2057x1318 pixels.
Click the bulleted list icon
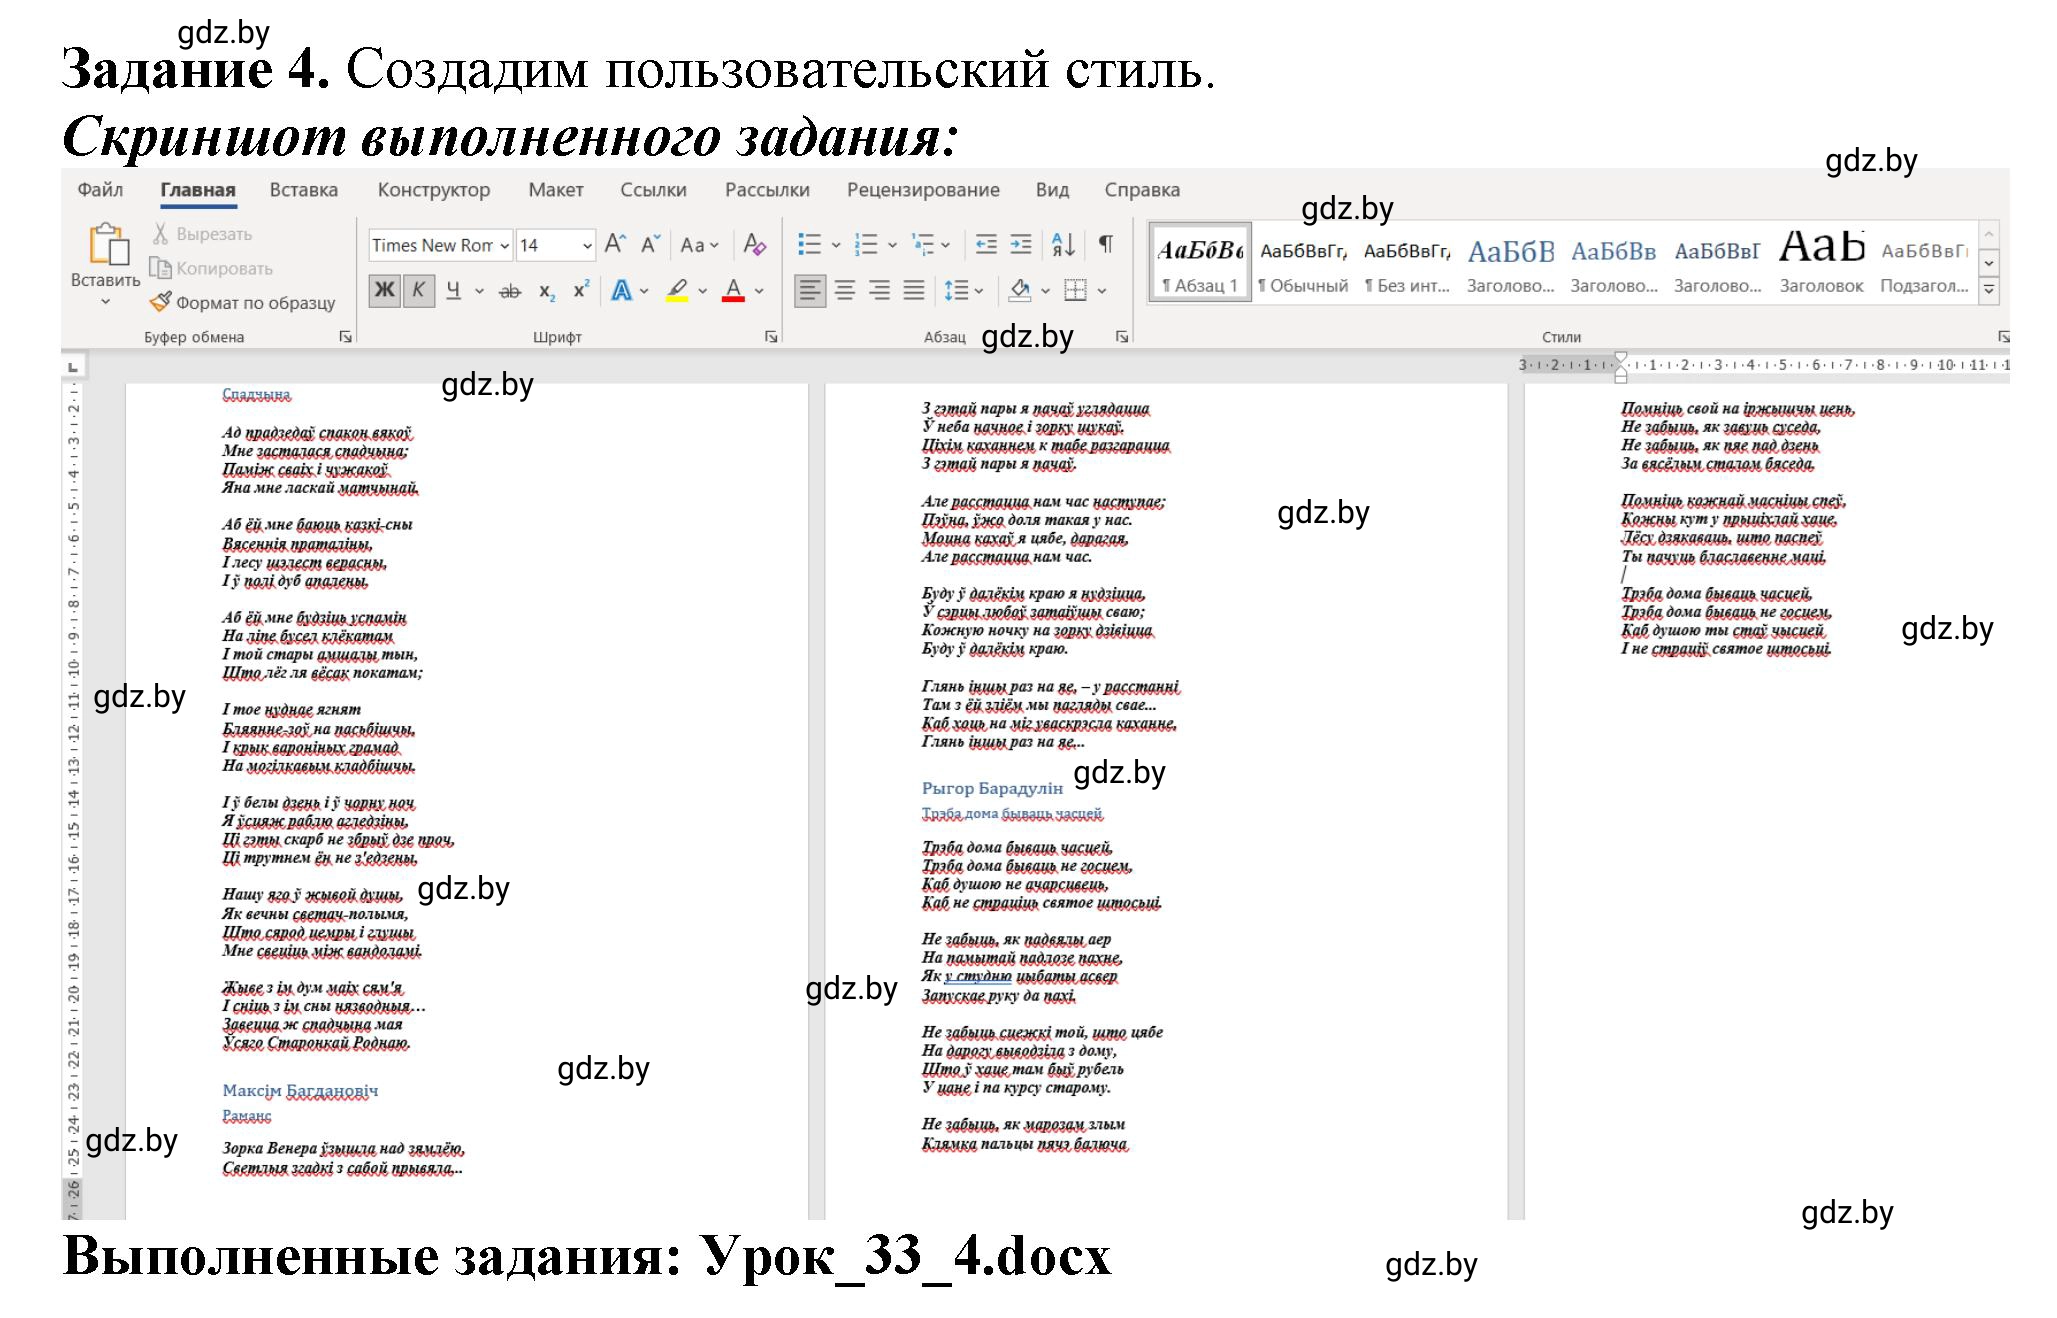(809, 245)
